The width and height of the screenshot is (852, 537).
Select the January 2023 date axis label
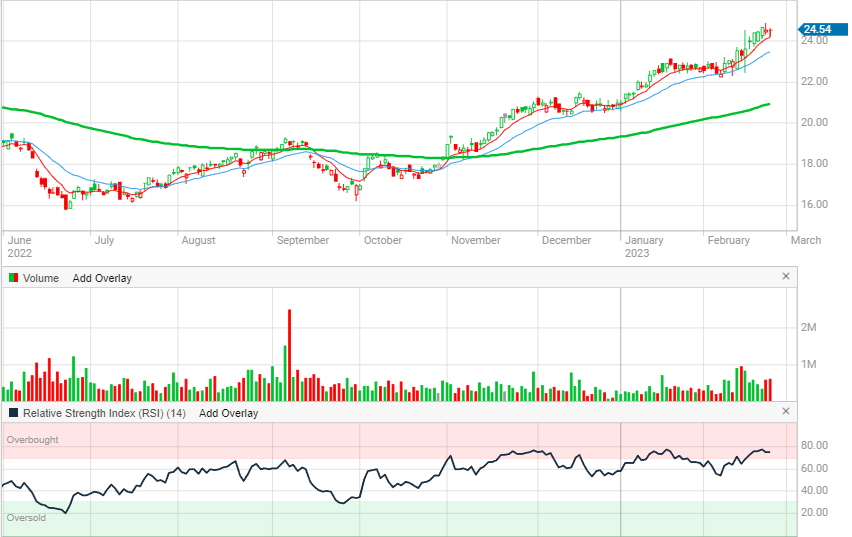[x=643, y=246]
